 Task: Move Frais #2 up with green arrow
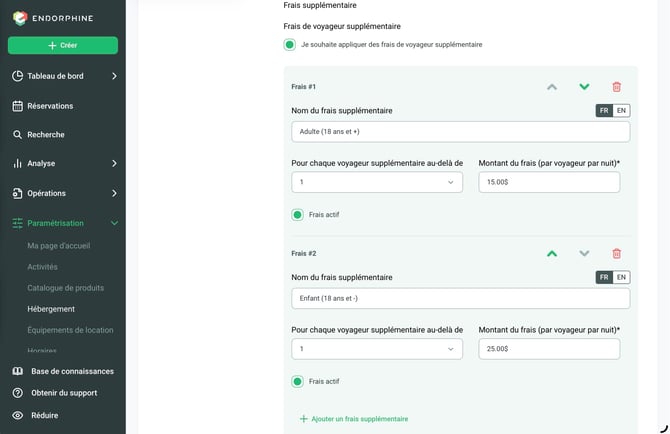coord(552,254)
